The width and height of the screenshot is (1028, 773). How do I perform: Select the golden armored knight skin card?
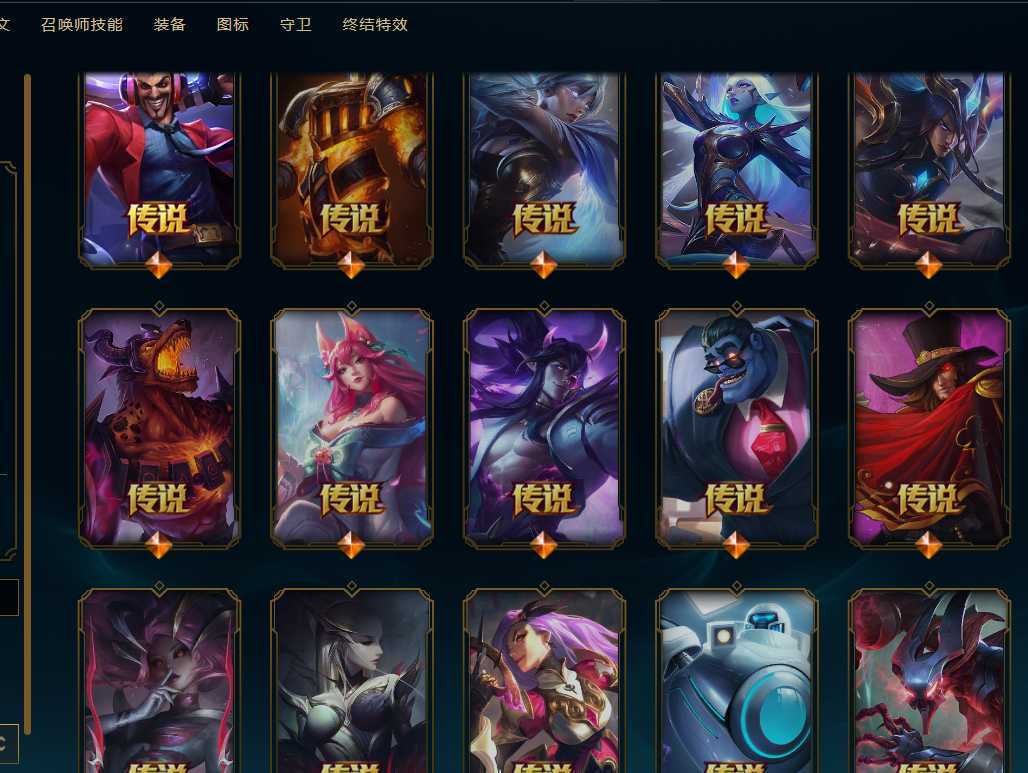tap(352, 169)
